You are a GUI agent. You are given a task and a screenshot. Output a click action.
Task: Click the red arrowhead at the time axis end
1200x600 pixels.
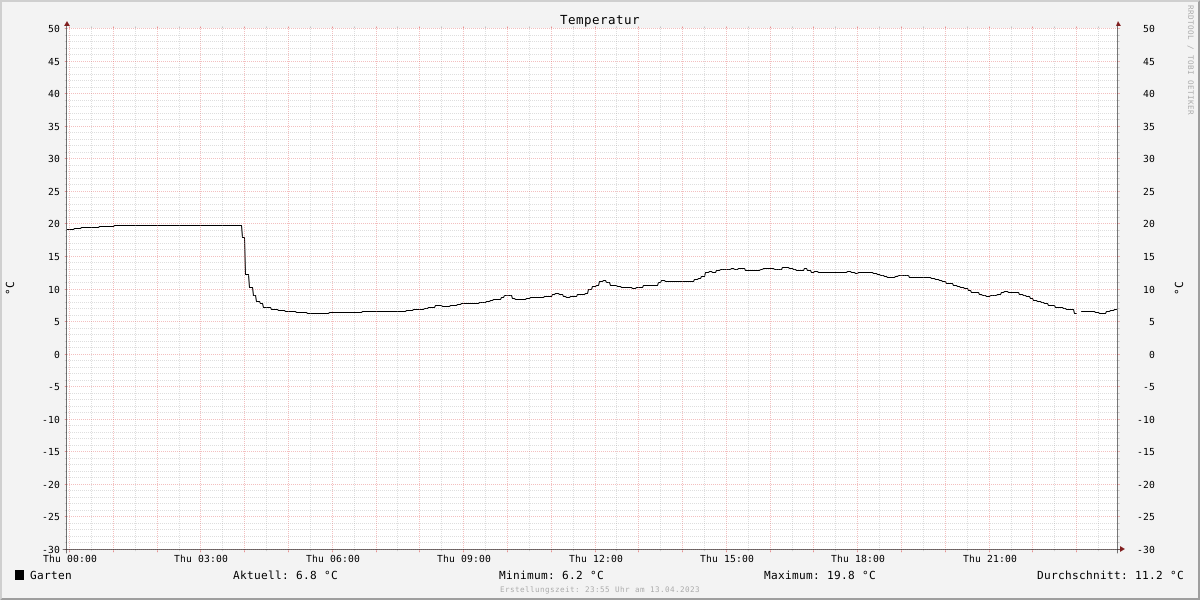click(1122, 549)
